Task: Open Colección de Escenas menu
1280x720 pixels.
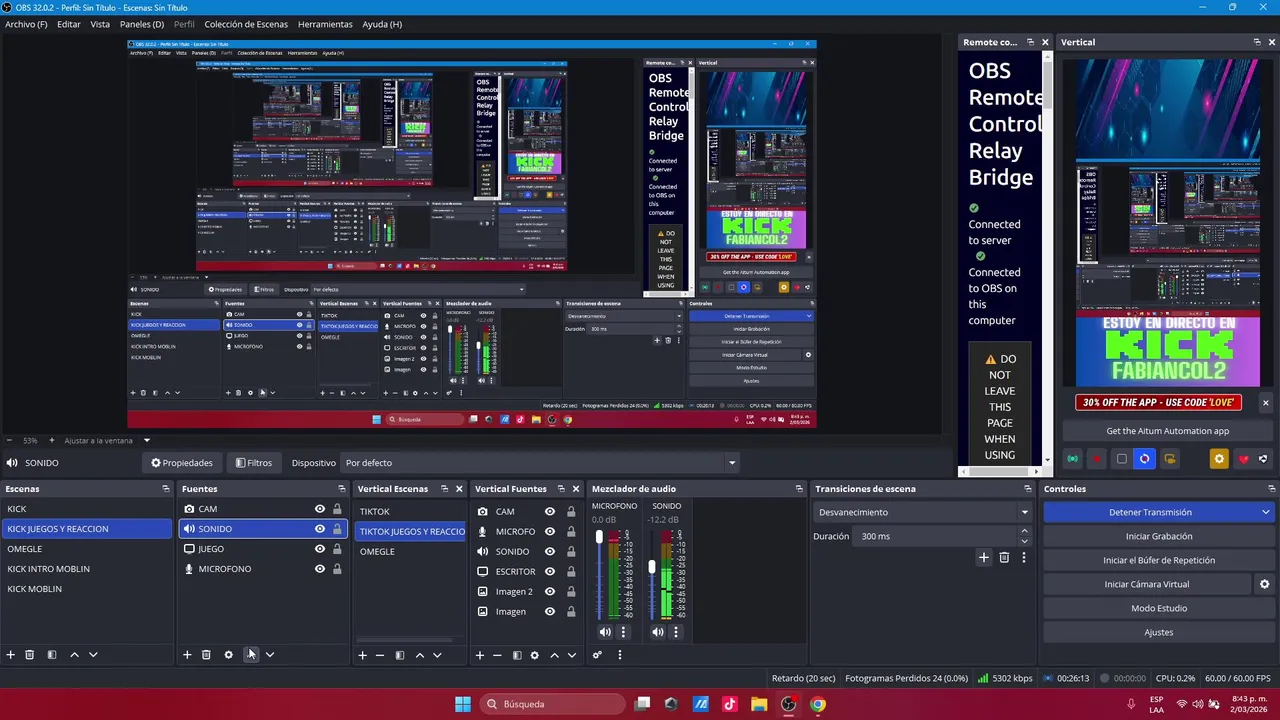Action: [x=246, y=24]
